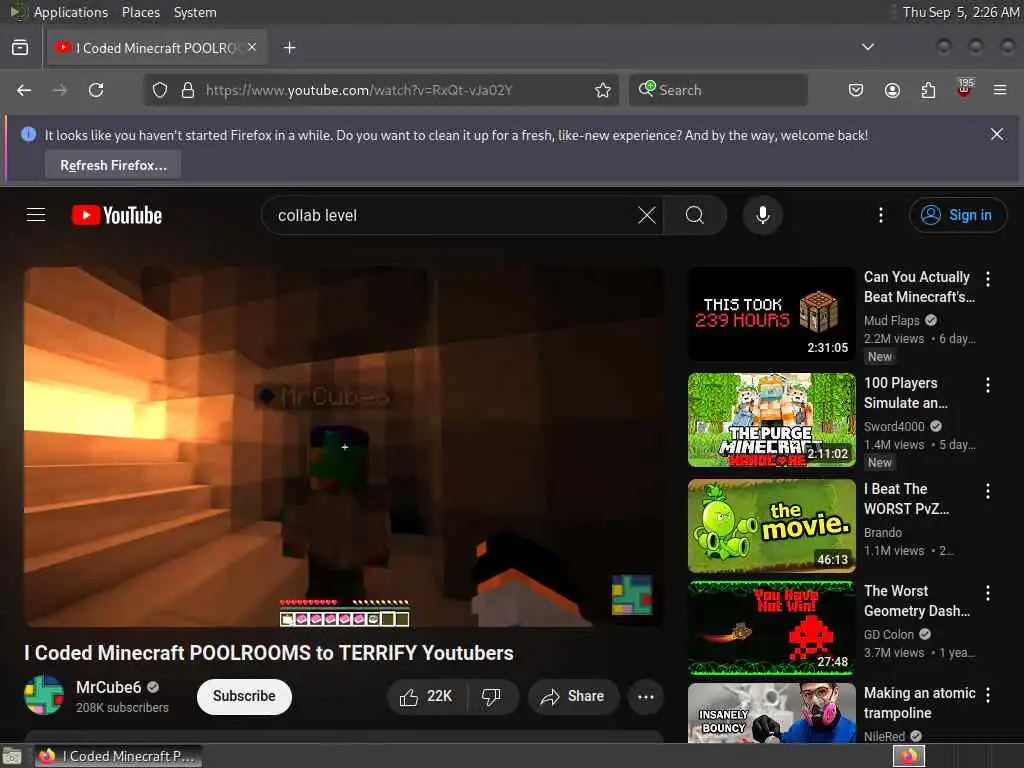
Task: Share the video
Action: pyautogui.click(x=573, y=697)
